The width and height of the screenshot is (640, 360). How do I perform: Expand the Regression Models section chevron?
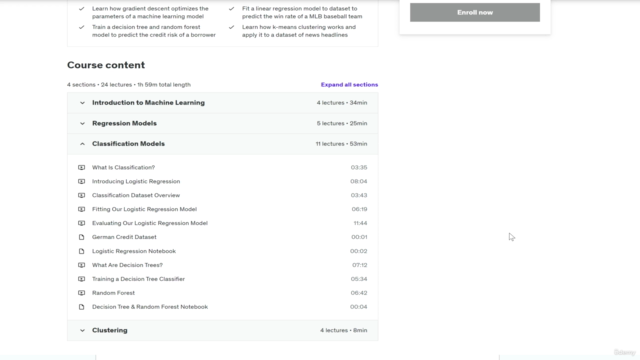(82, 123)
